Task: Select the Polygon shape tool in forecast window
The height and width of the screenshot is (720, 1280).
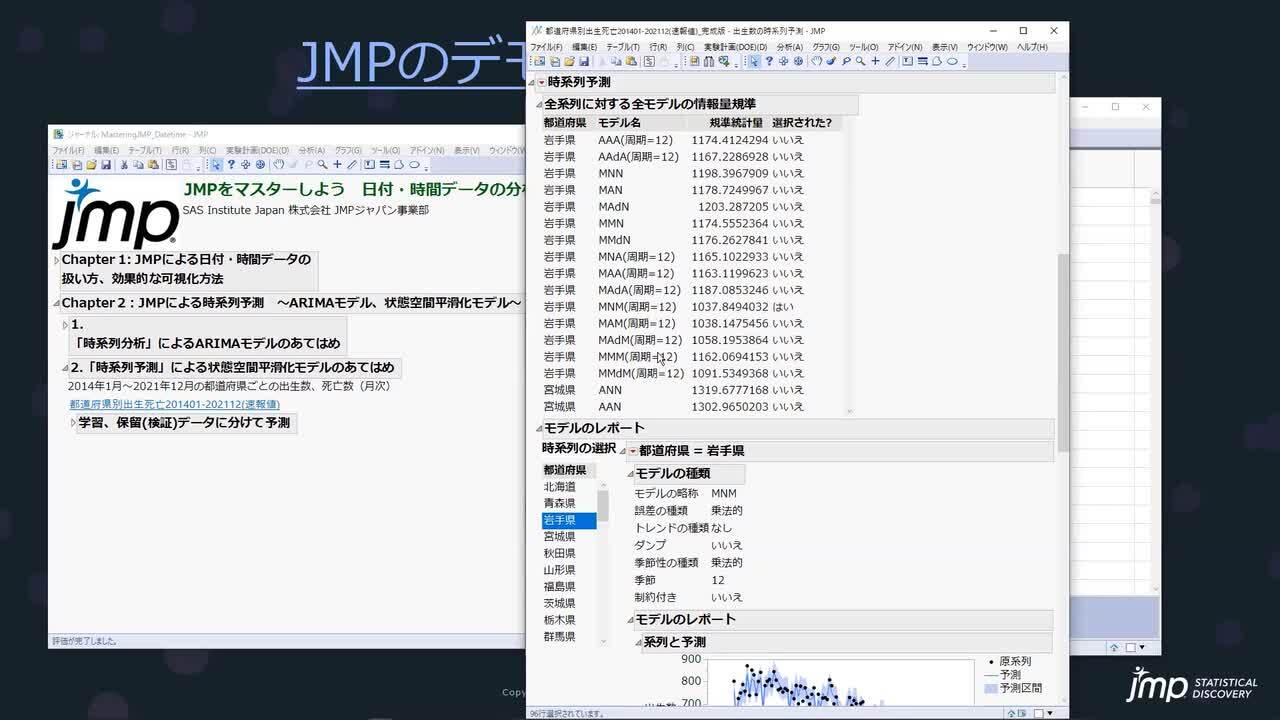Action: point(936,61)
